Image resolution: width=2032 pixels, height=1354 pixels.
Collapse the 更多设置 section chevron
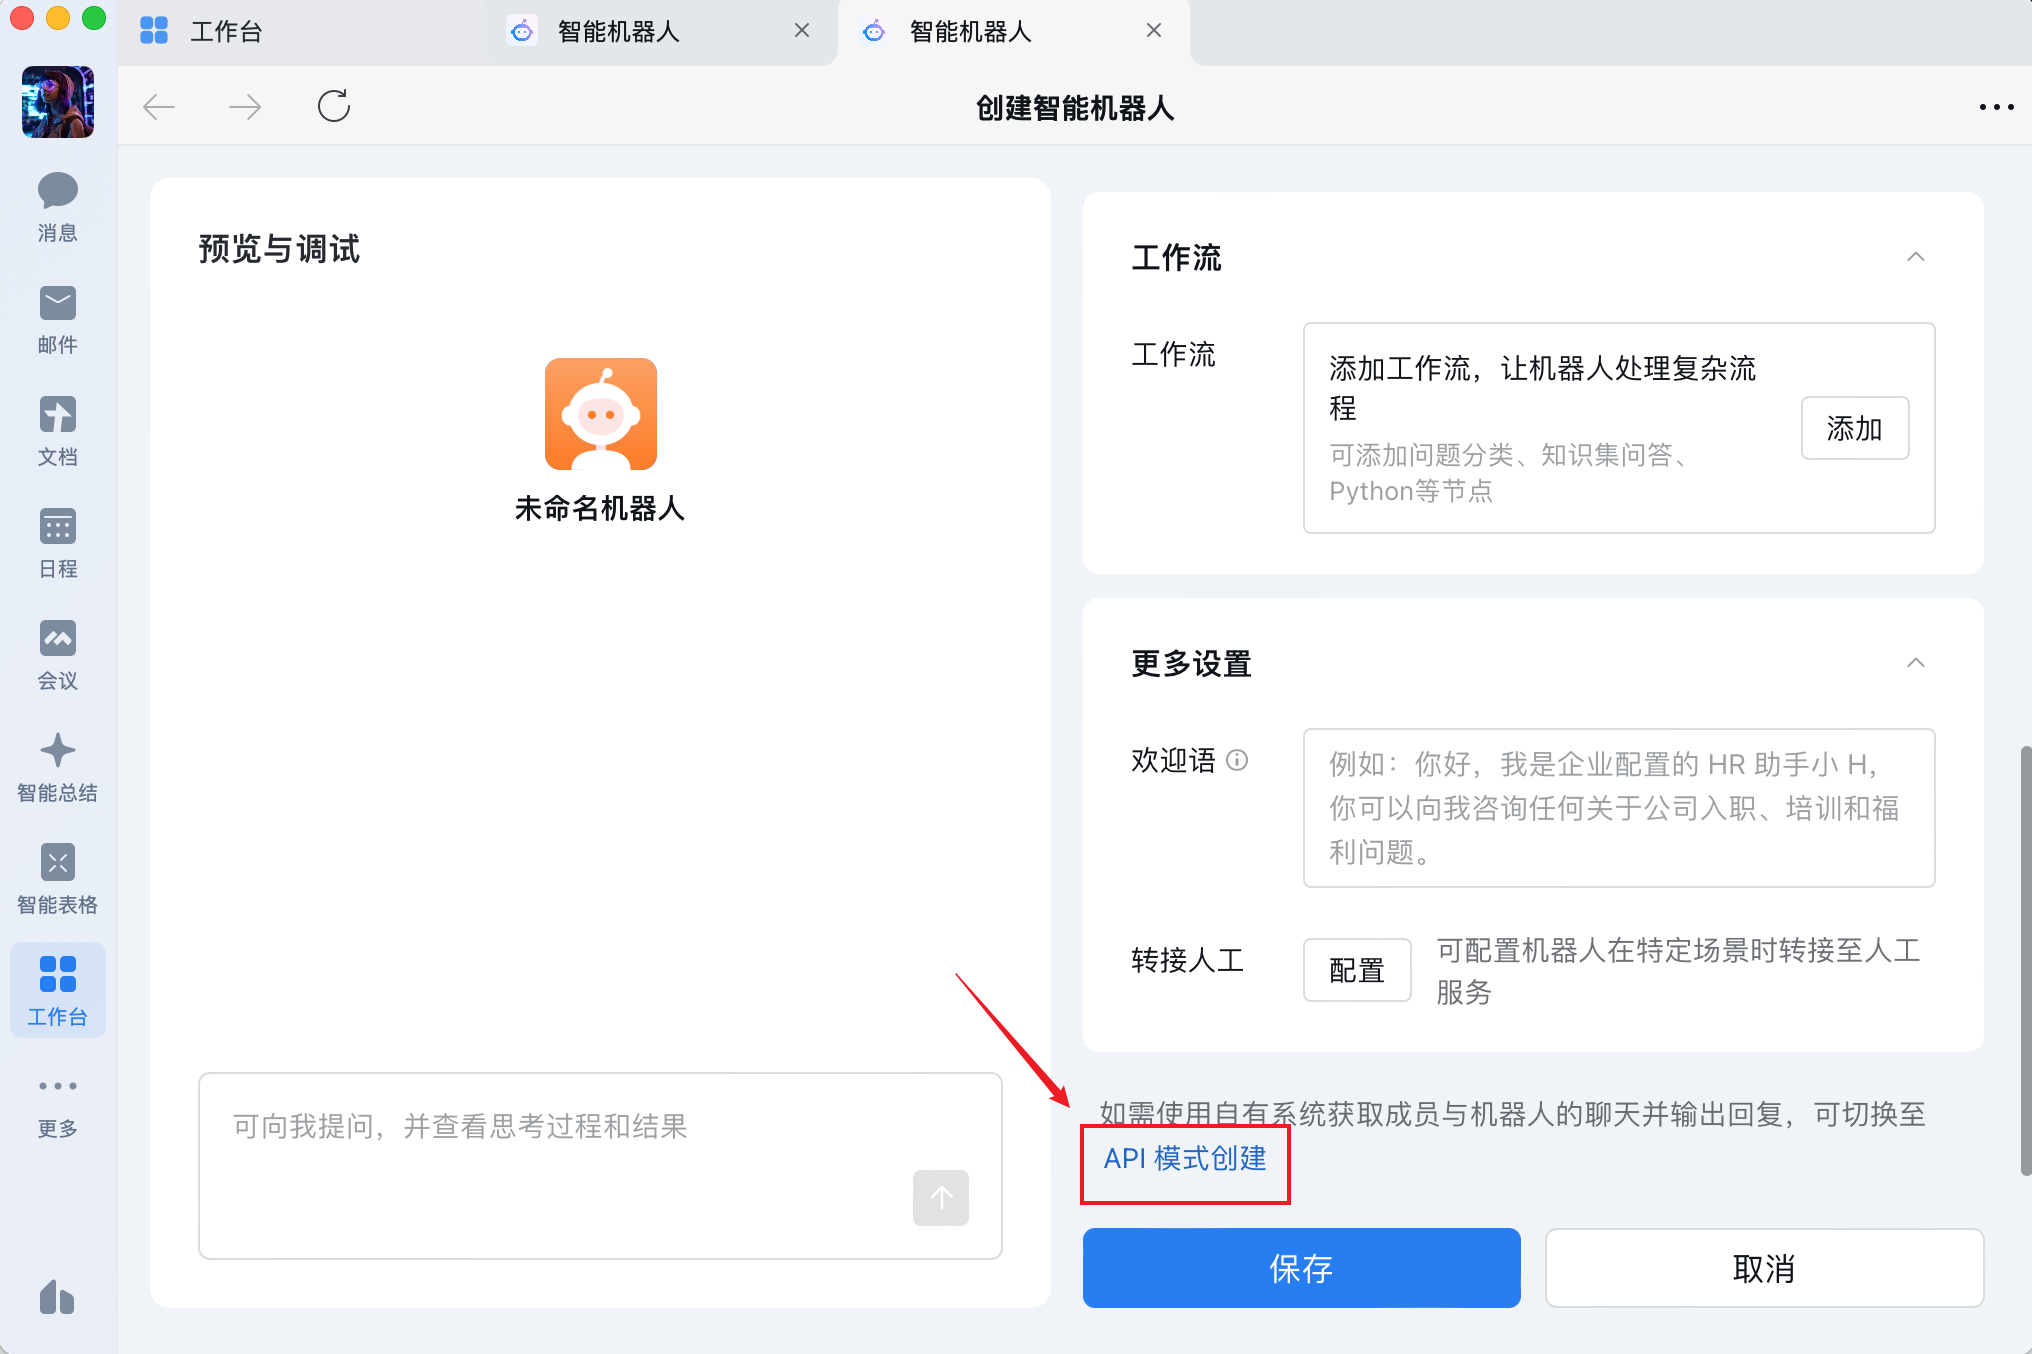1915,663
